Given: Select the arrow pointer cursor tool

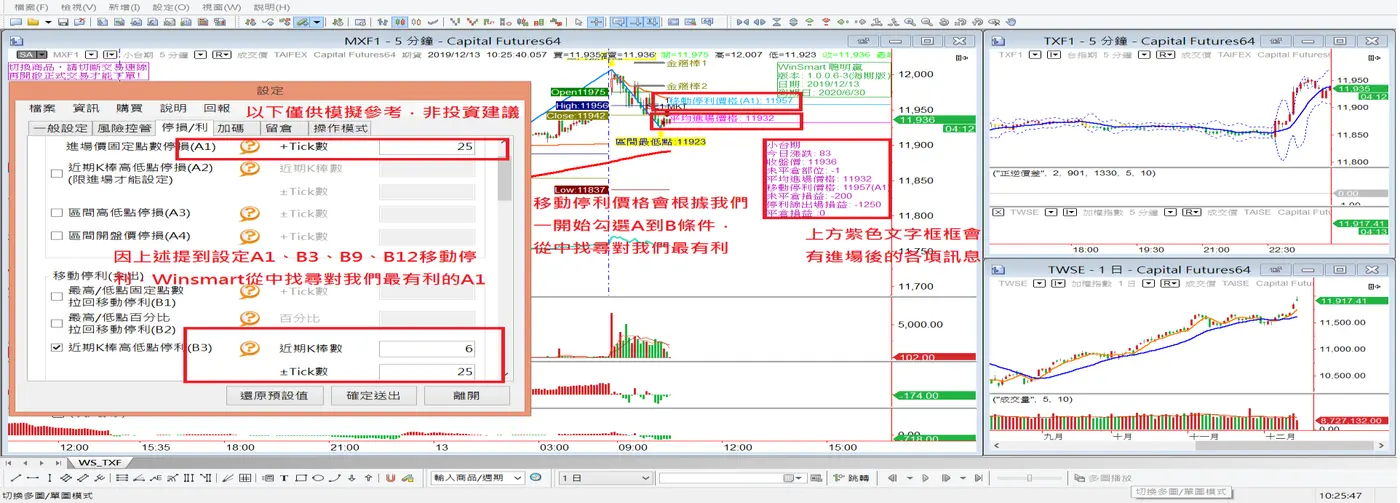Looking at the screenshot, I should (578, 21).
